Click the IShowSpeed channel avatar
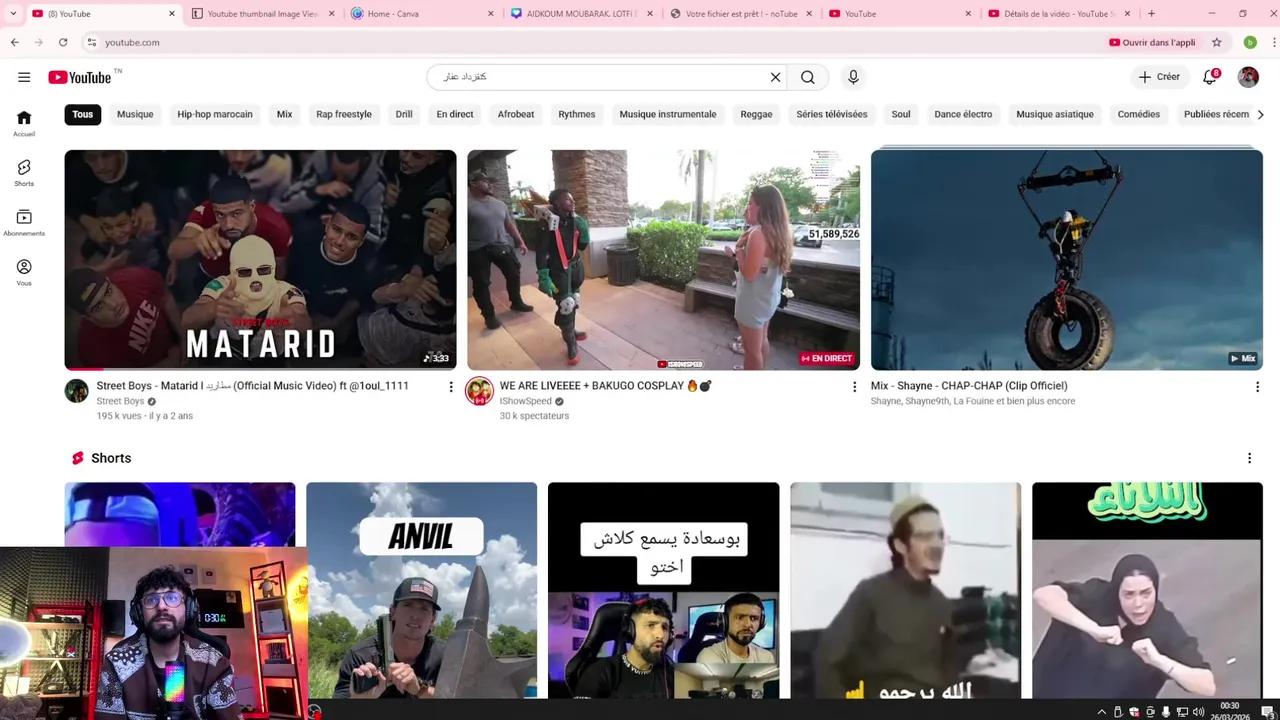This screenshot has height=720, width=1280. (x=480, y=391)
